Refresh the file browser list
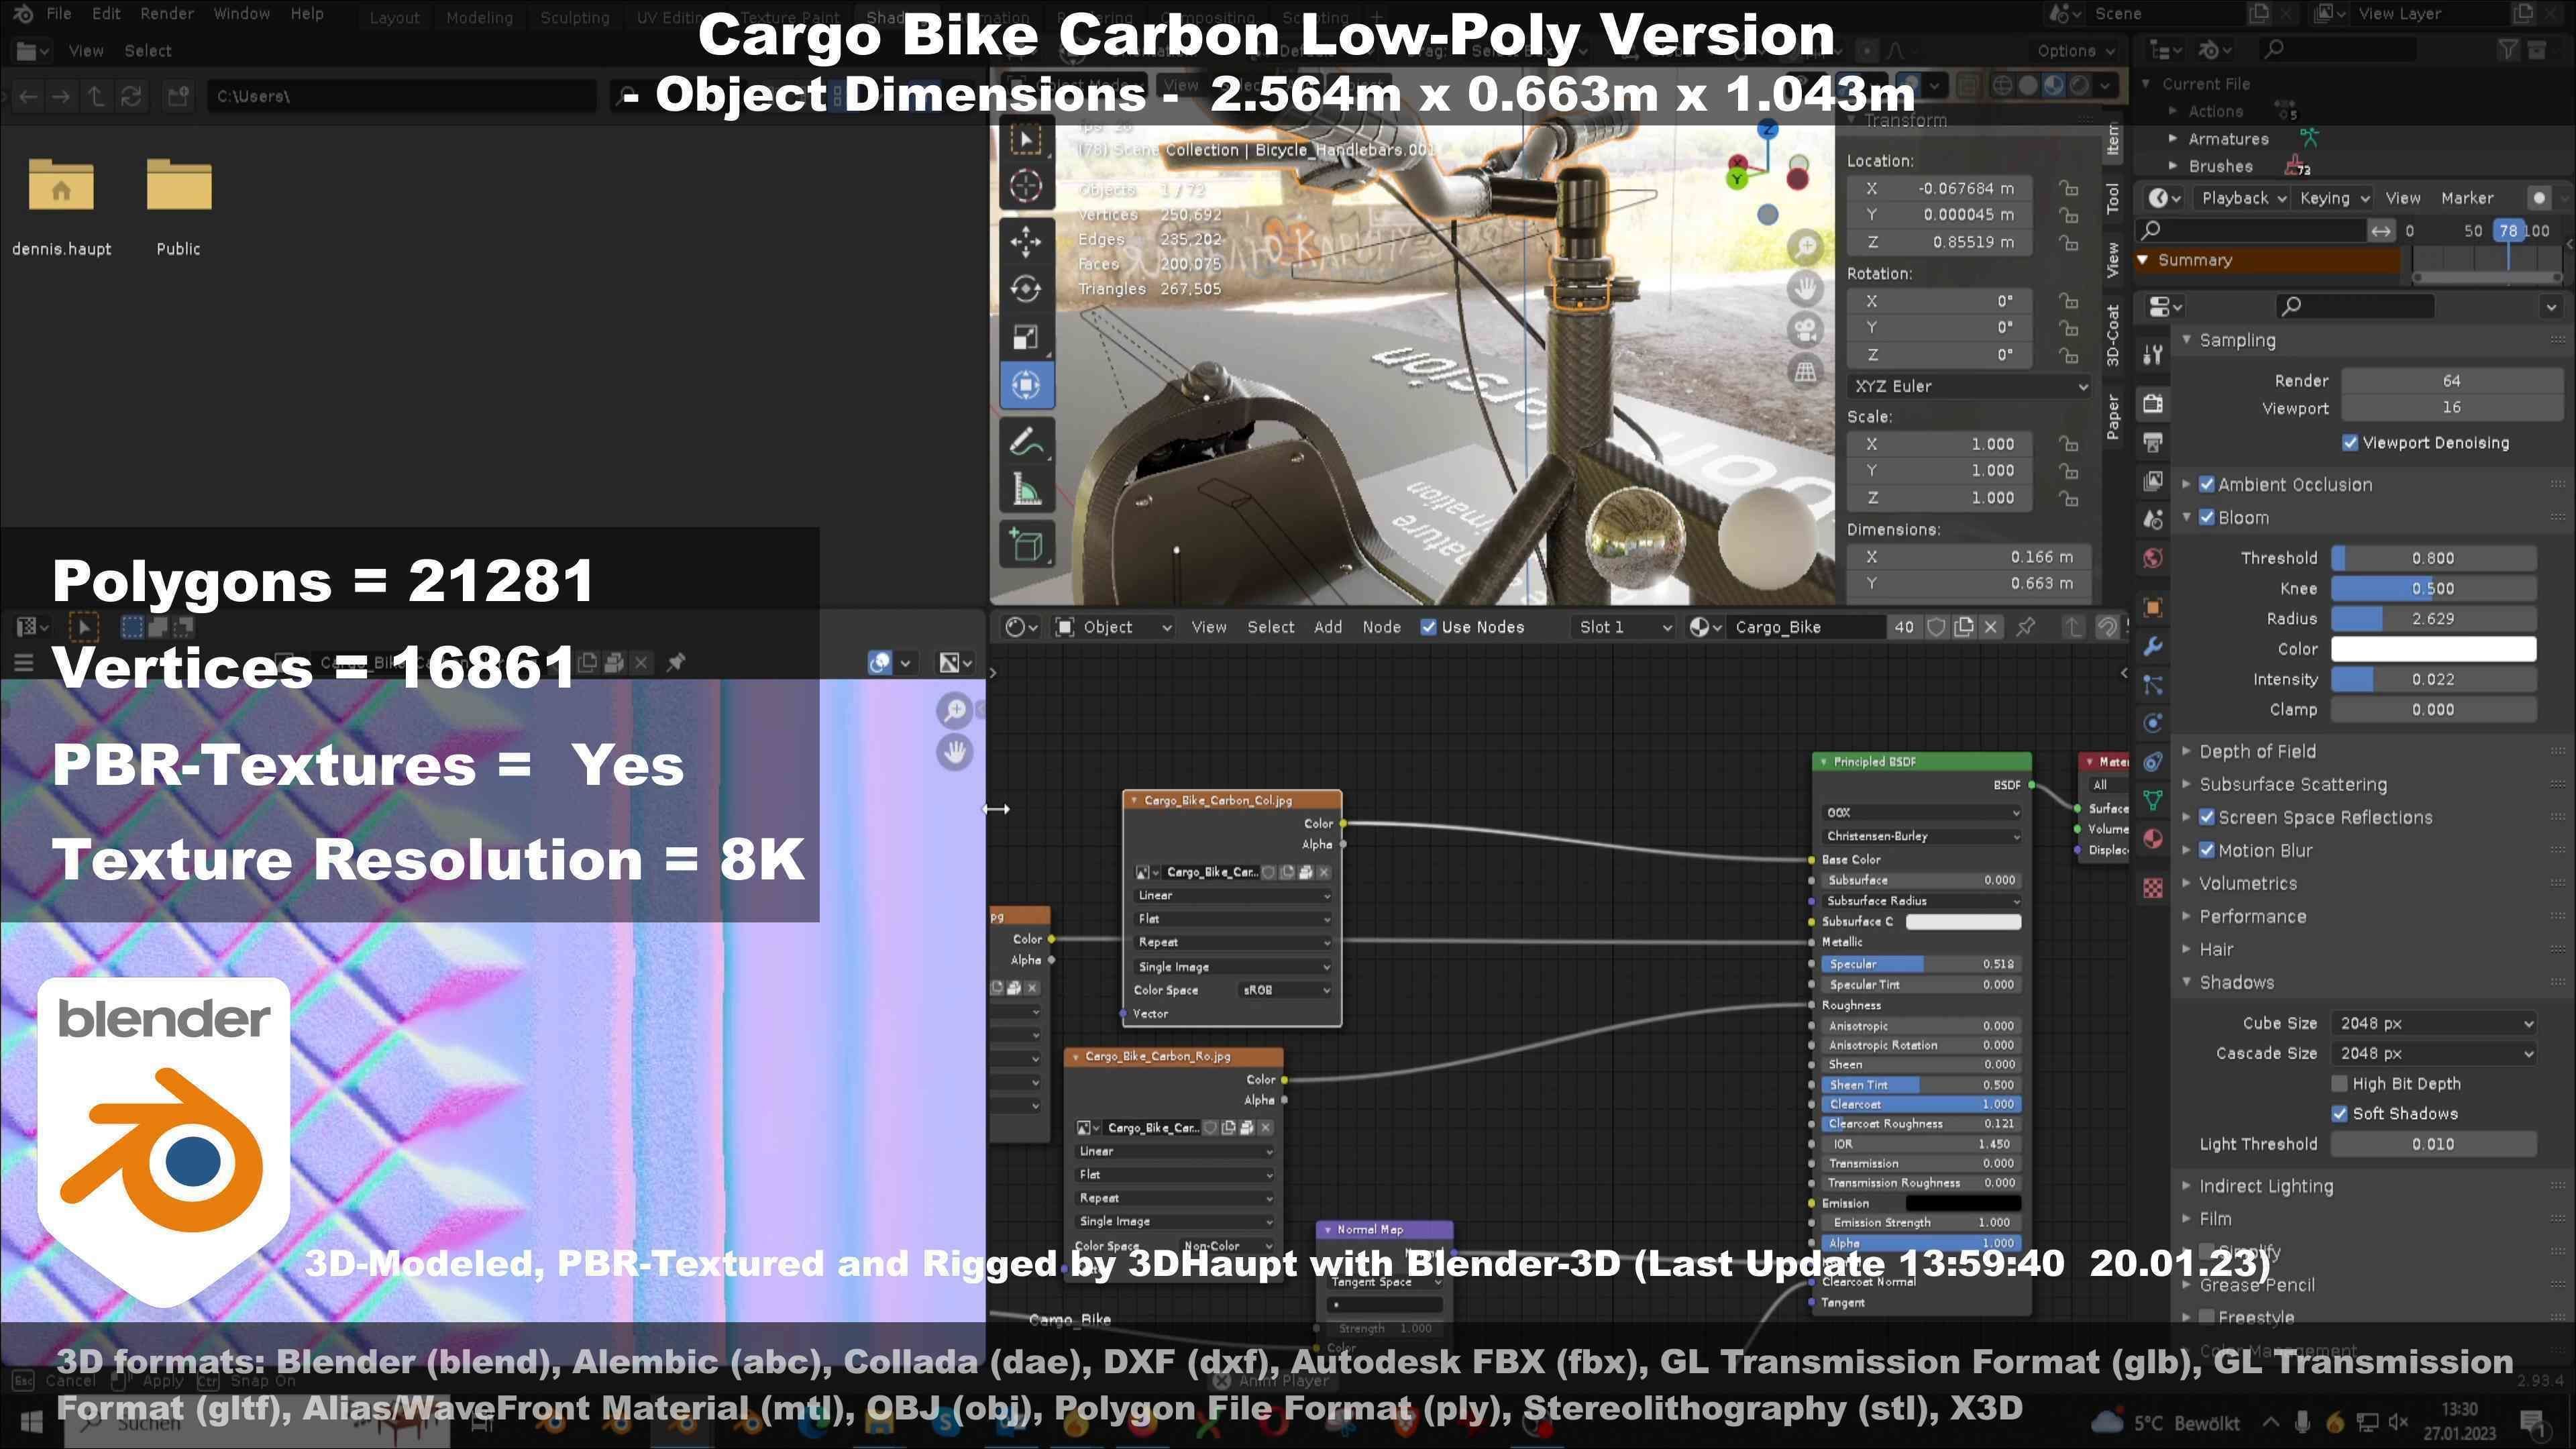 (x=131, y=96)
